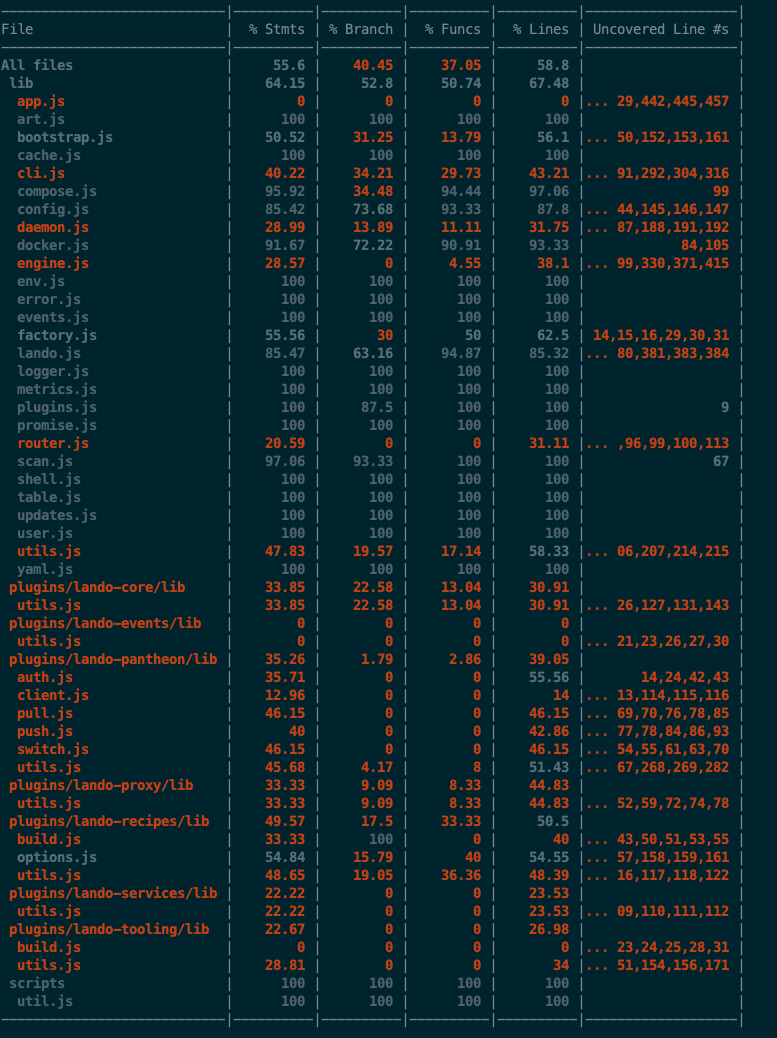The image size is (777, 1038).
Task: Select the 'All files' summary row label
Action: tap(37, 65)
